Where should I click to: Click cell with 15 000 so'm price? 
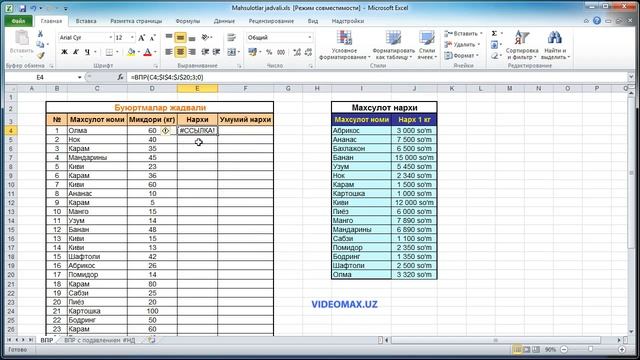tap(414, 158)
